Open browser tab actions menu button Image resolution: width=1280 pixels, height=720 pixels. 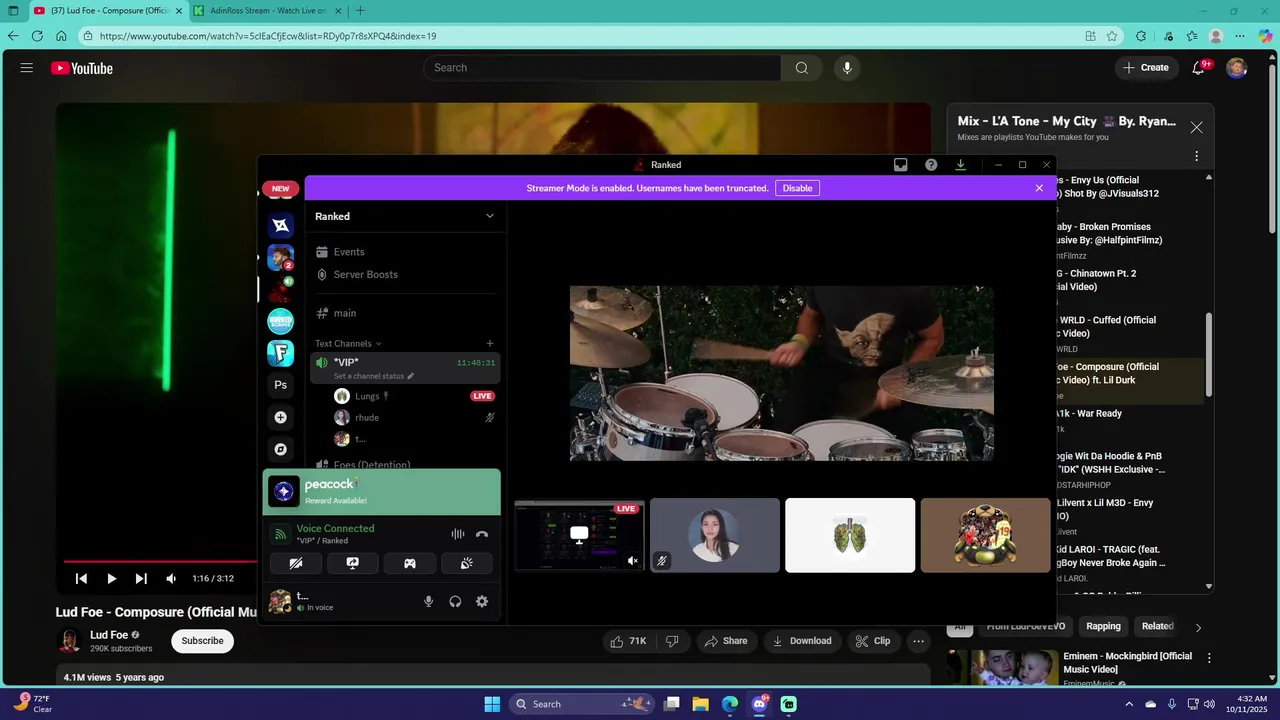point(13,11)
